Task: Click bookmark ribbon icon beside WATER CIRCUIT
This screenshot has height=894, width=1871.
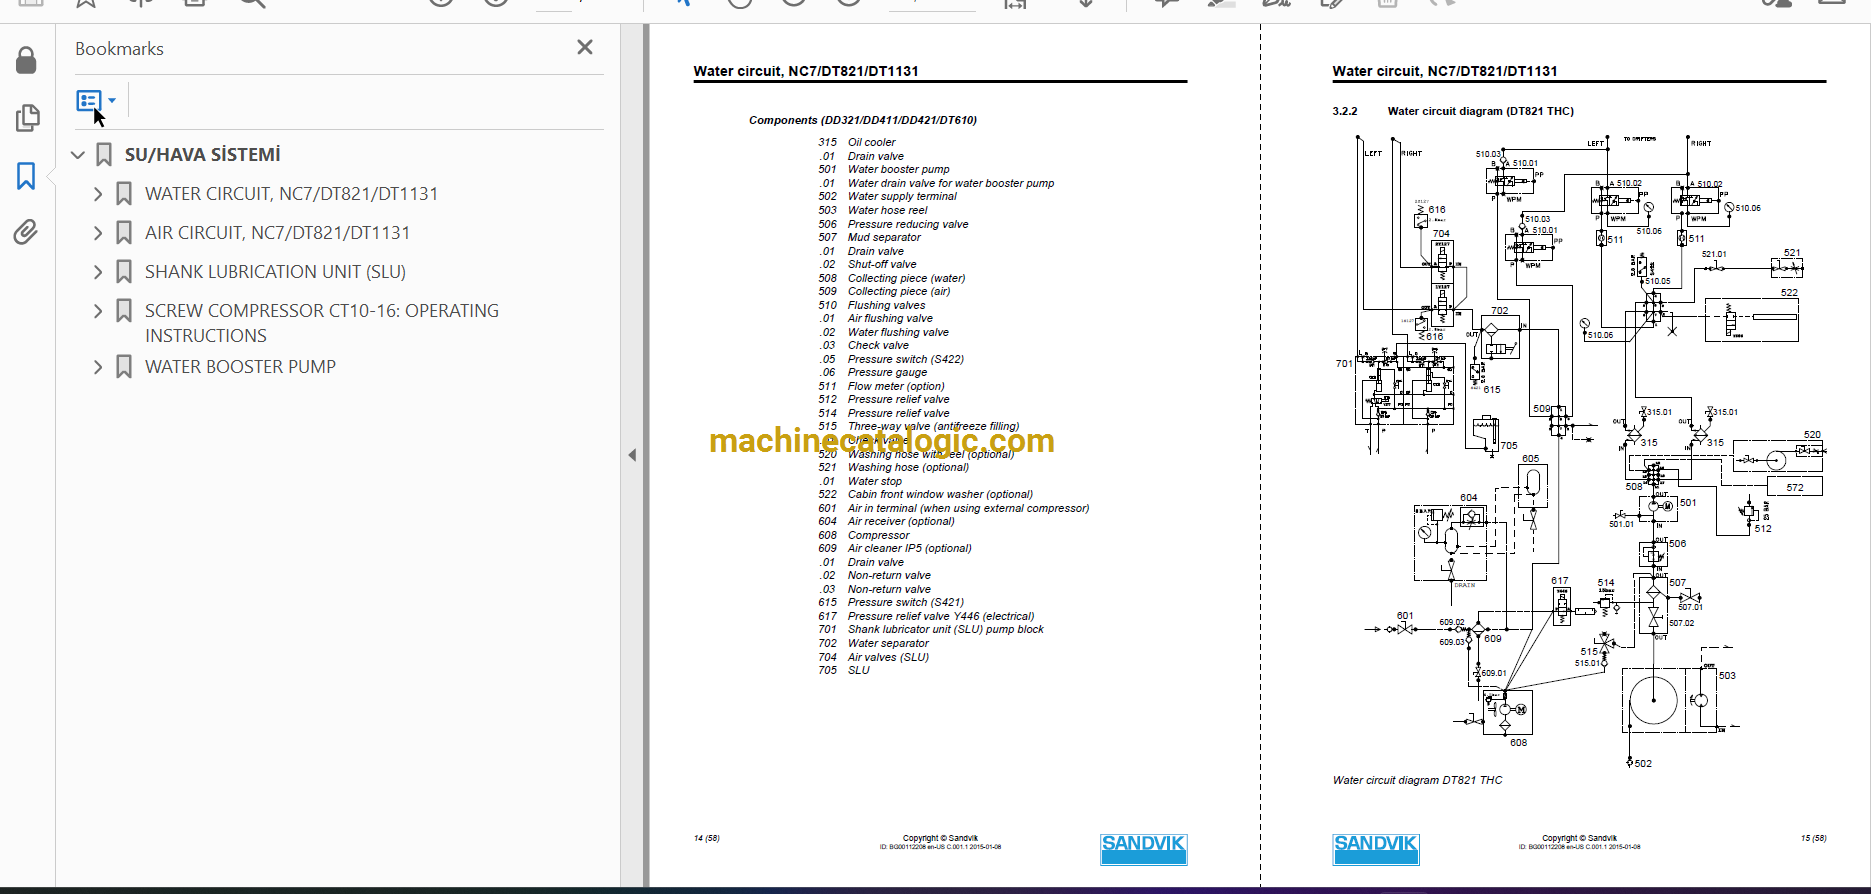Action: [124, 194]
